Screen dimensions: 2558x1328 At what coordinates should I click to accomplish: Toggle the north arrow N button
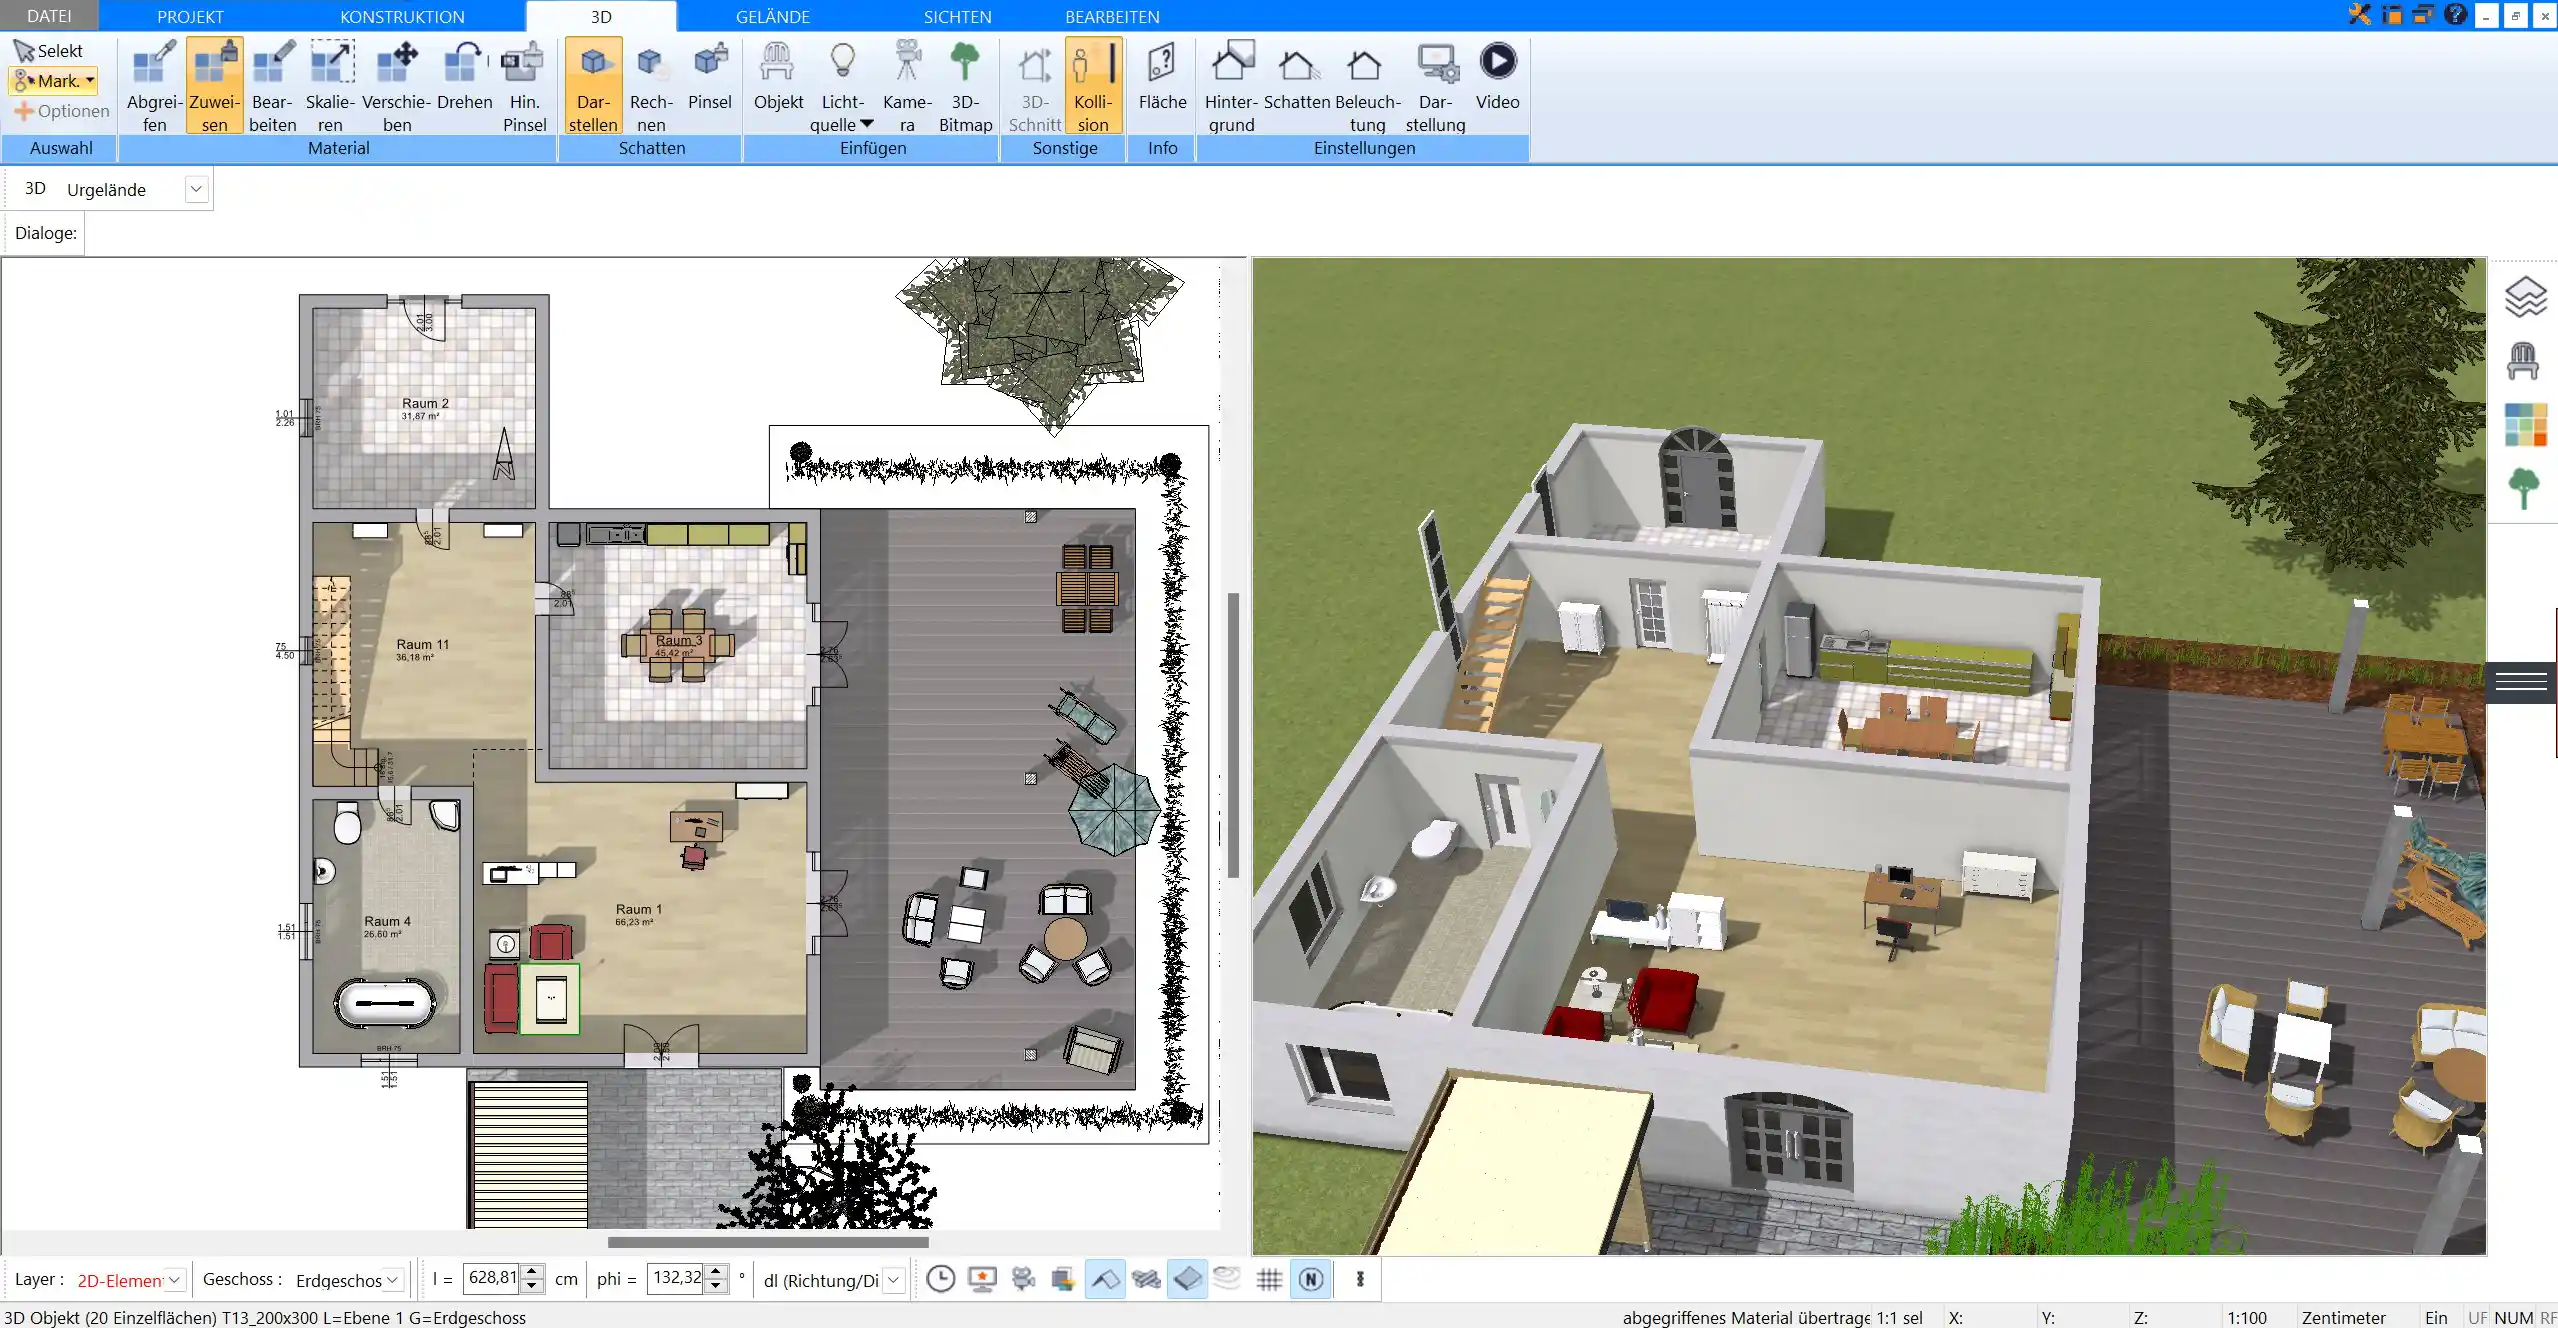click(x=1311, y=1279)
